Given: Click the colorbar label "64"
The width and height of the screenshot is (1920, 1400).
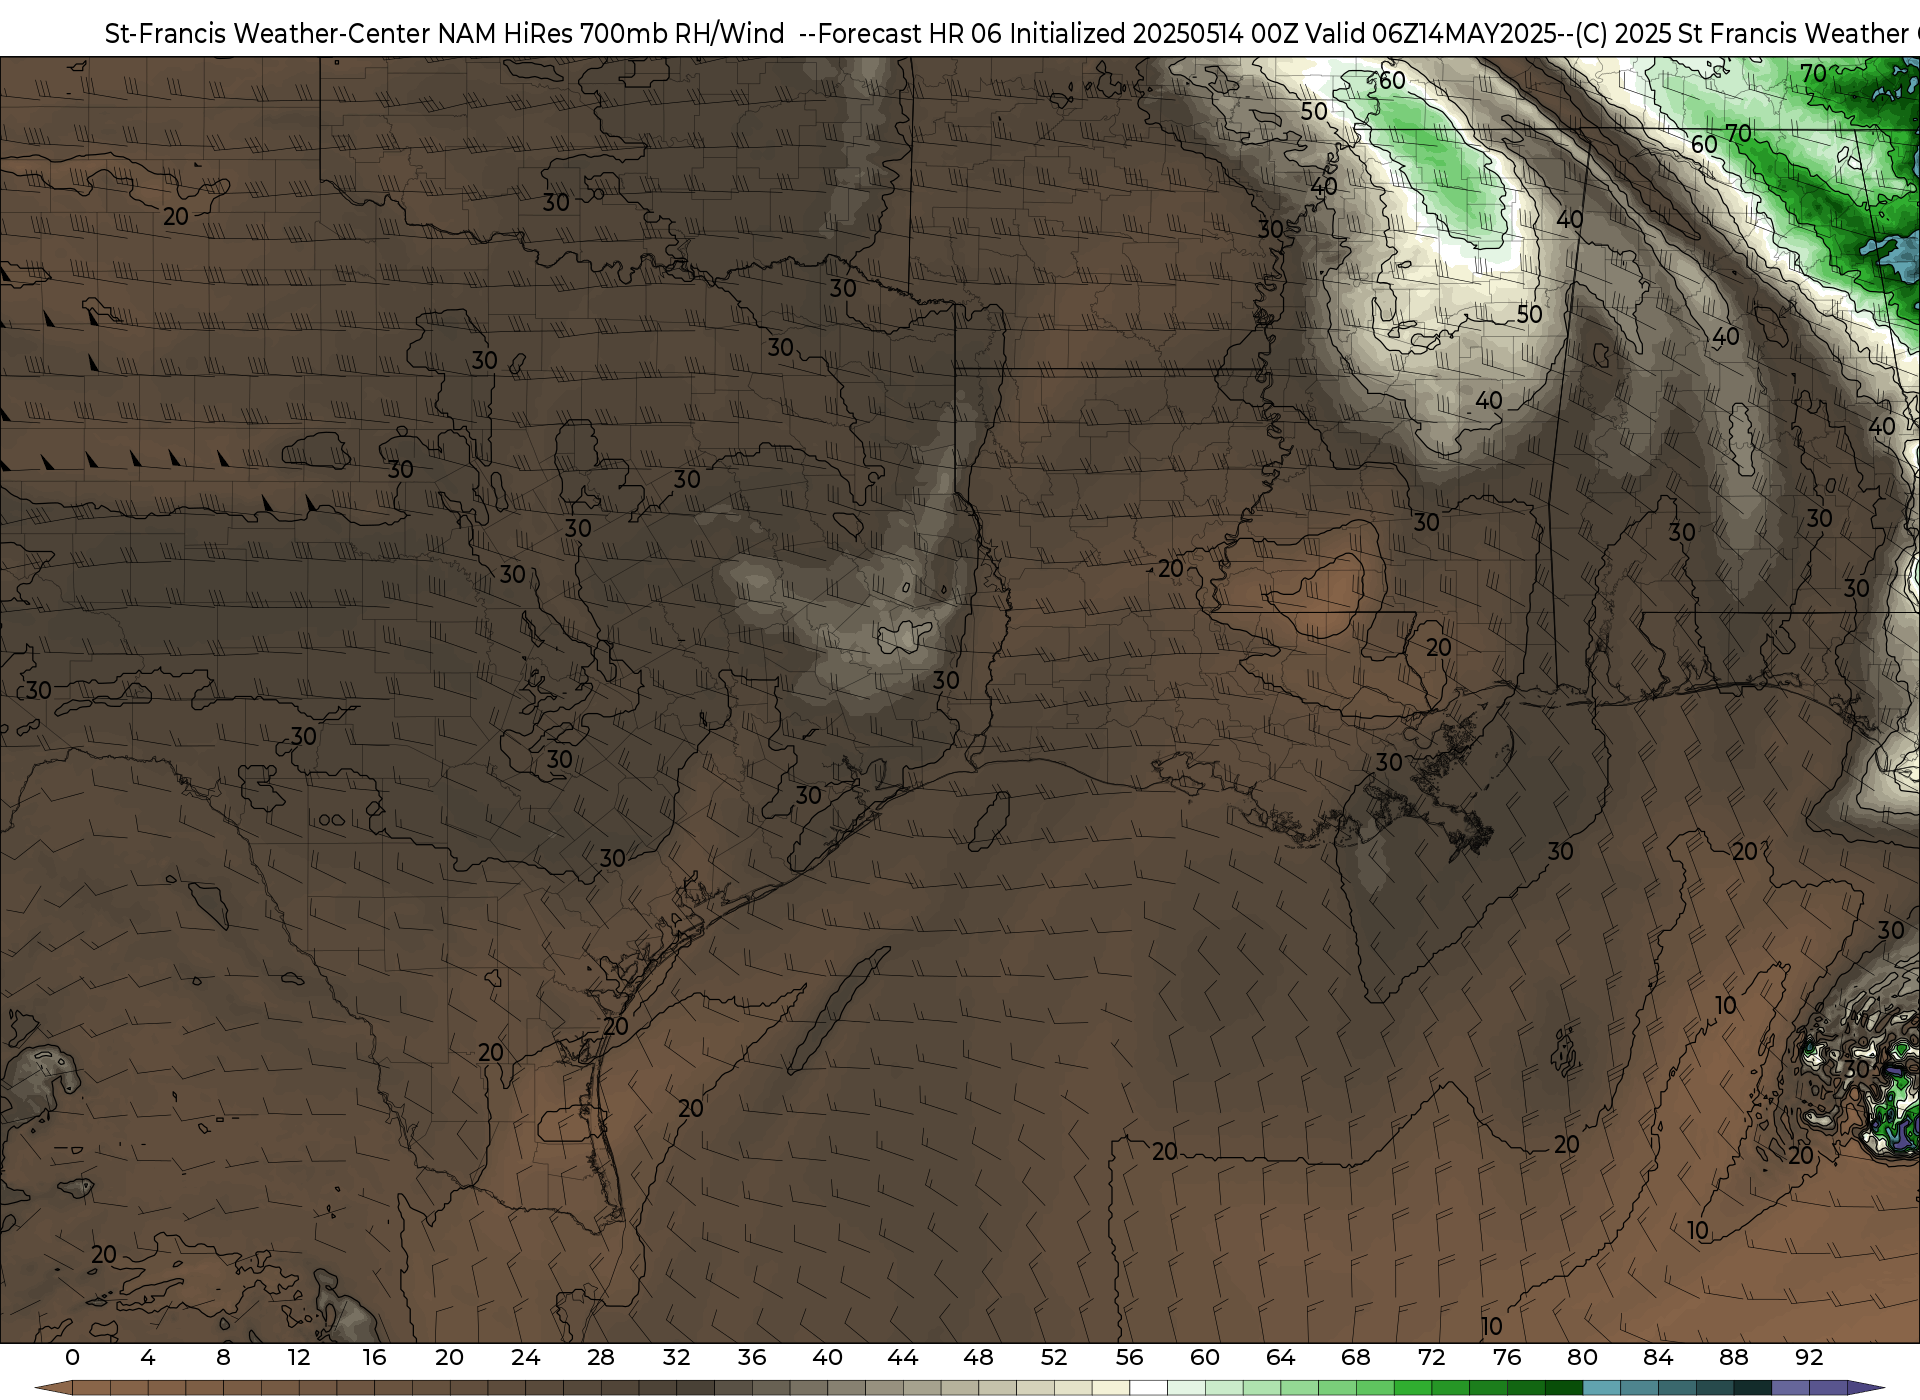Looking at the screenshot, I should pos(1280,1358).
